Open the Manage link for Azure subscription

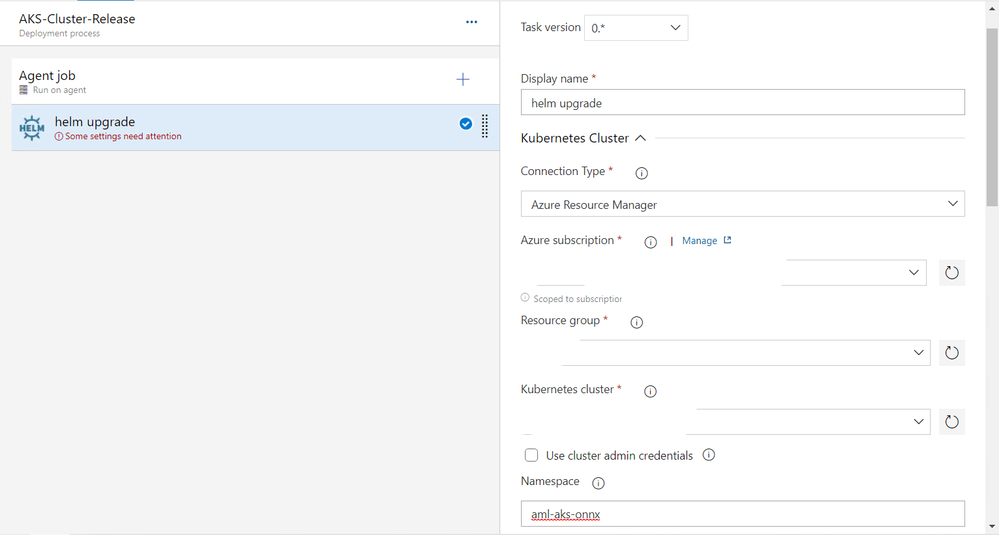click(x=707, y=241)
